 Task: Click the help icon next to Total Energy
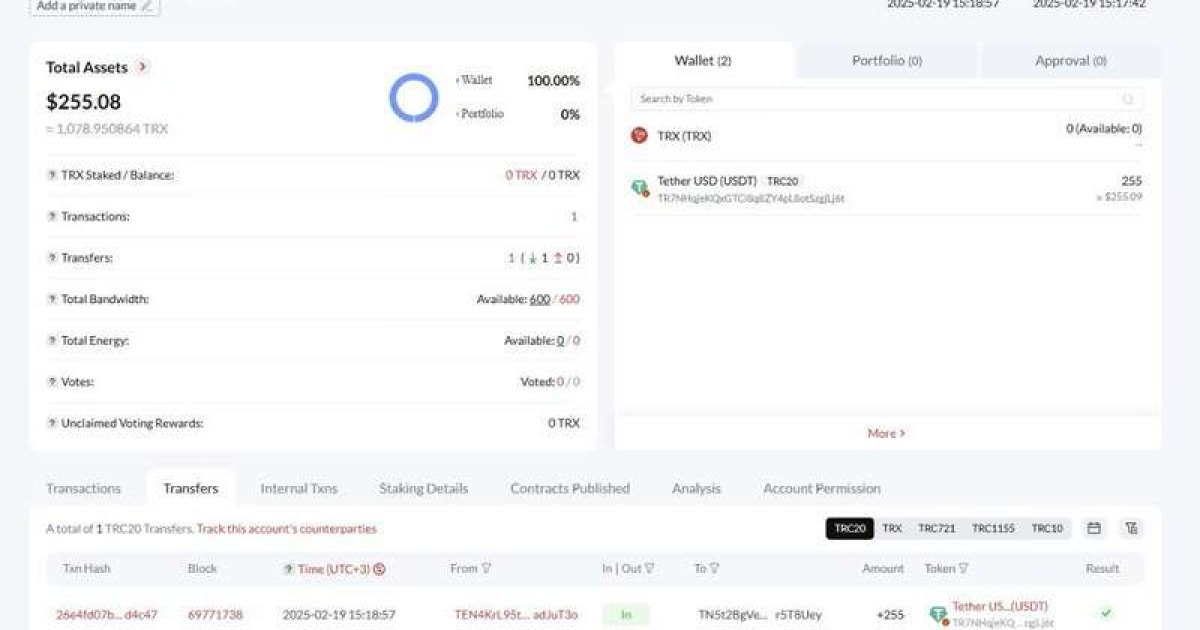point(52,341)
